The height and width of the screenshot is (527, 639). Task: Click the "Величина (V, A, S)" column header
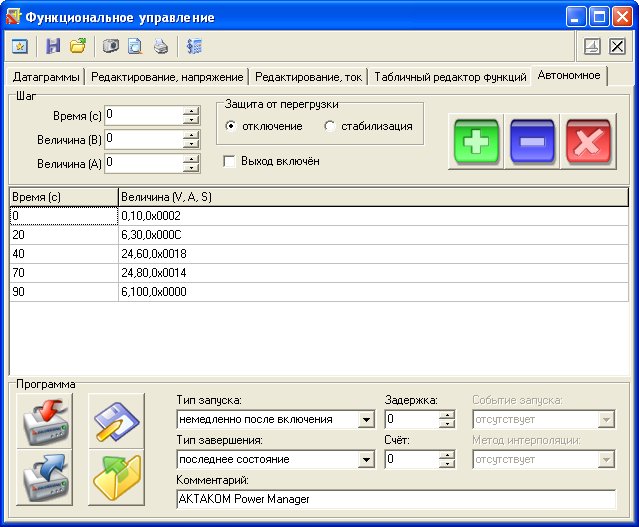tap(370, 197)
